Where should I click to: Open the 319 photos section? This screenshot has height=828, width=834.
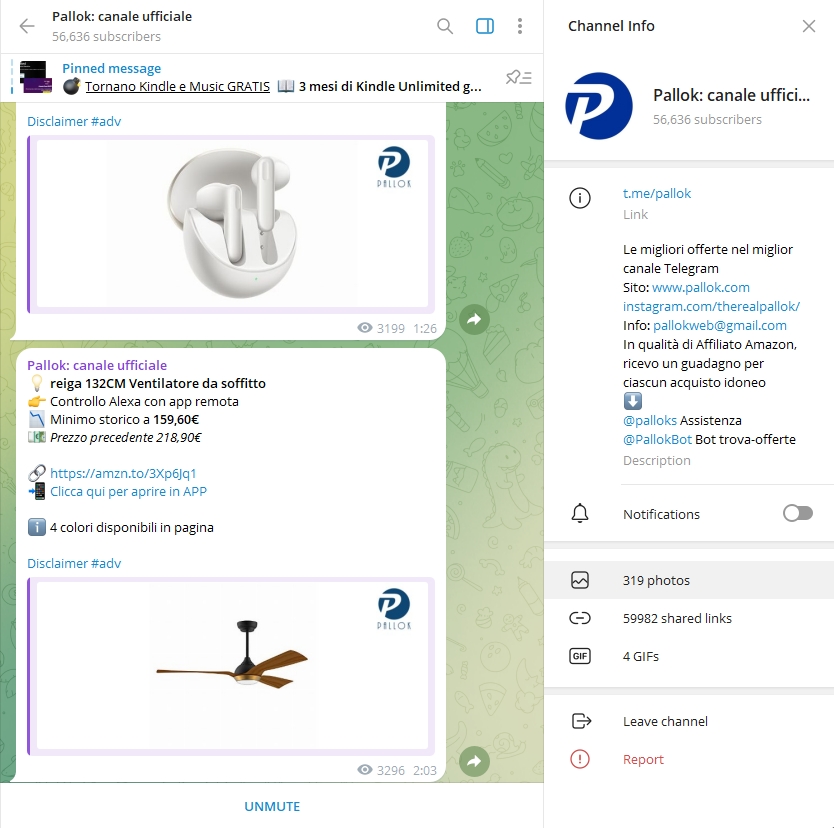point(689,580)
